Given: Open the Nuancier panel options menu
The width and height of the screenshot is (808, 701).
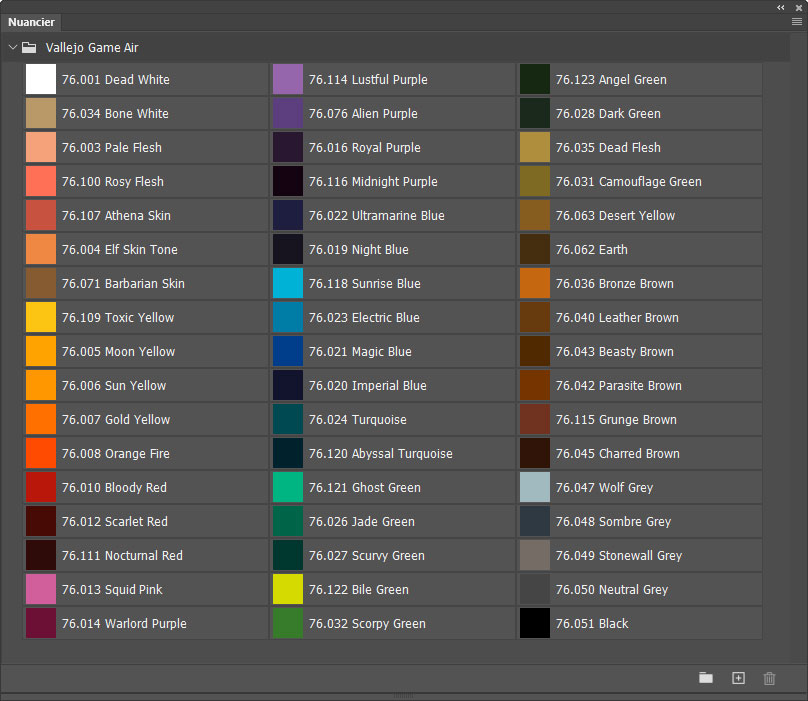Looking at the screenshot, I should (x=796, y=21).
